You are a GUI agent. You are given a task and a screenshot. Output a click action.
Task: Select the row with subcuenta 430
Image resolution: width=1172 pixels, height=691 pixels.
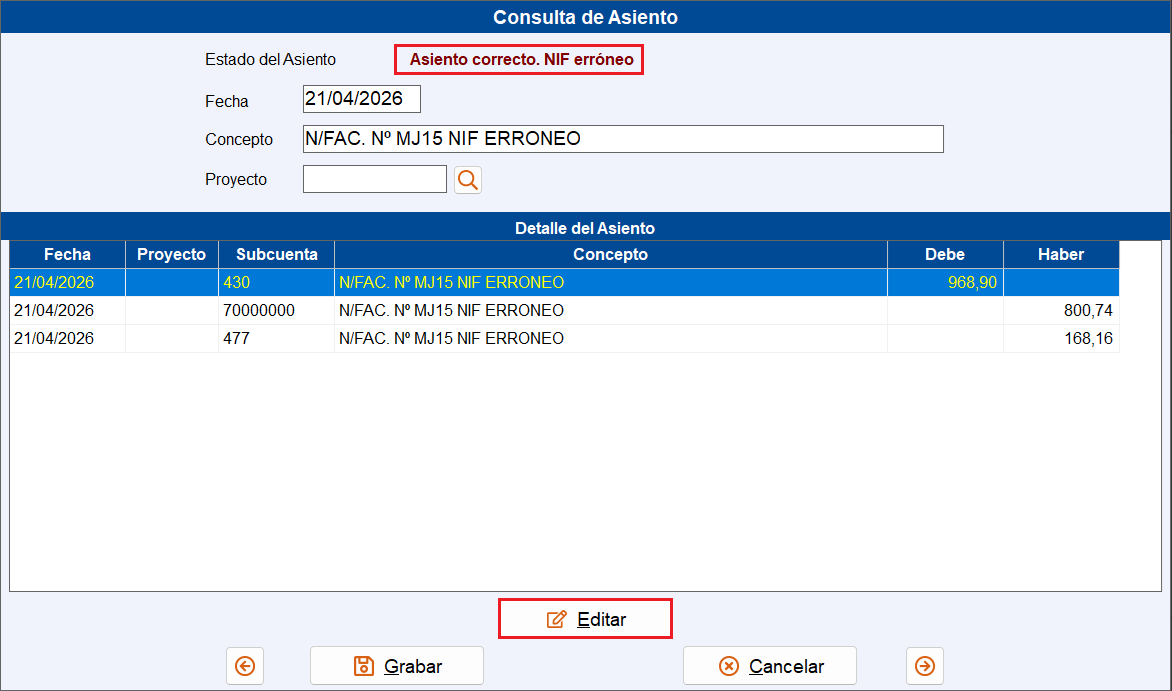tap(564, 283)
